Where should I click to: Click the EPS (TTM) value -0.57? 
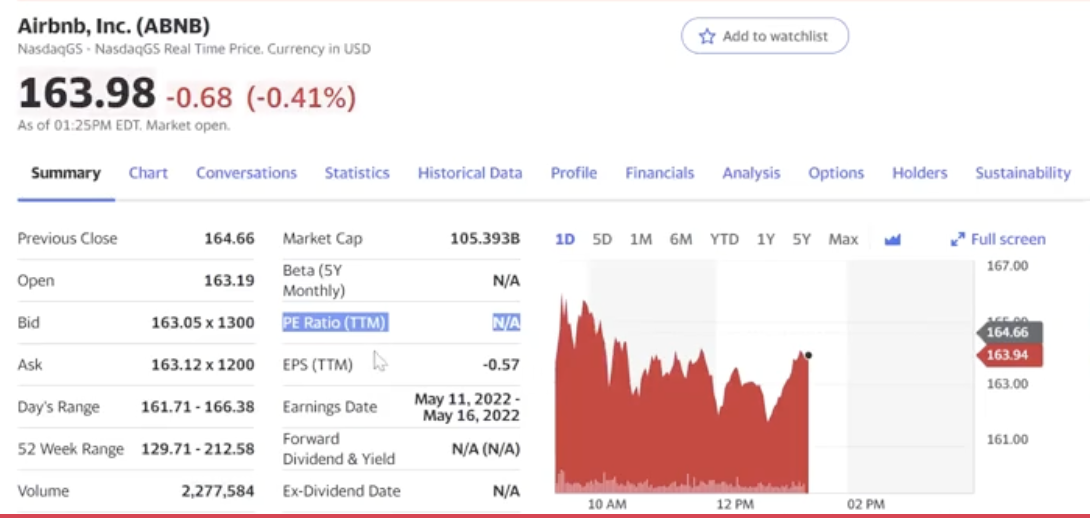pyautogui.click(x=501, y=364)
